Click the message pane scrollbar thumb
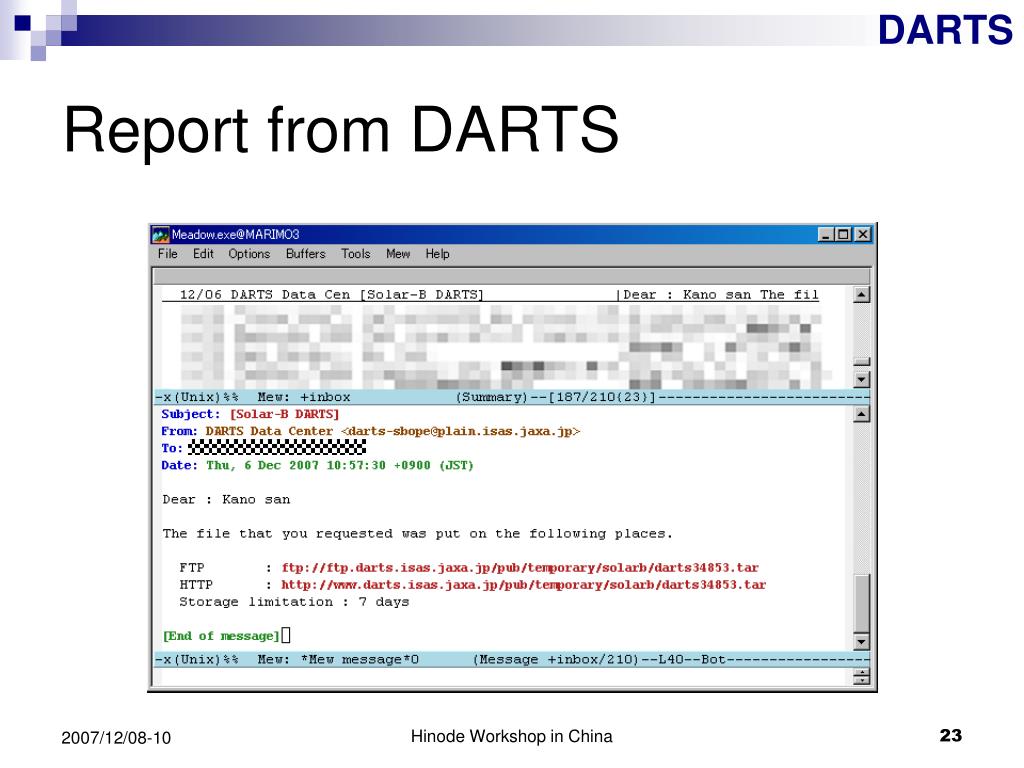 [861, 603]
